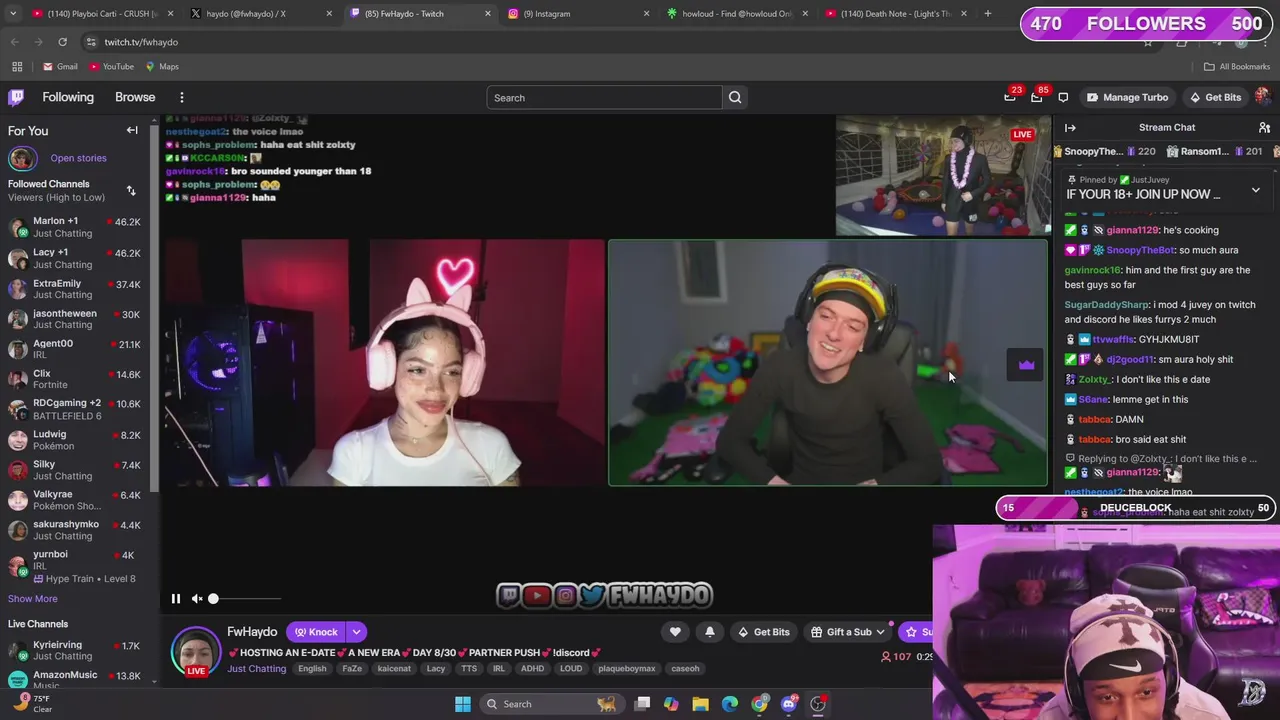The image size is (1280, 720).
Task: Switch to the haydo X tab
Action: 260,13
